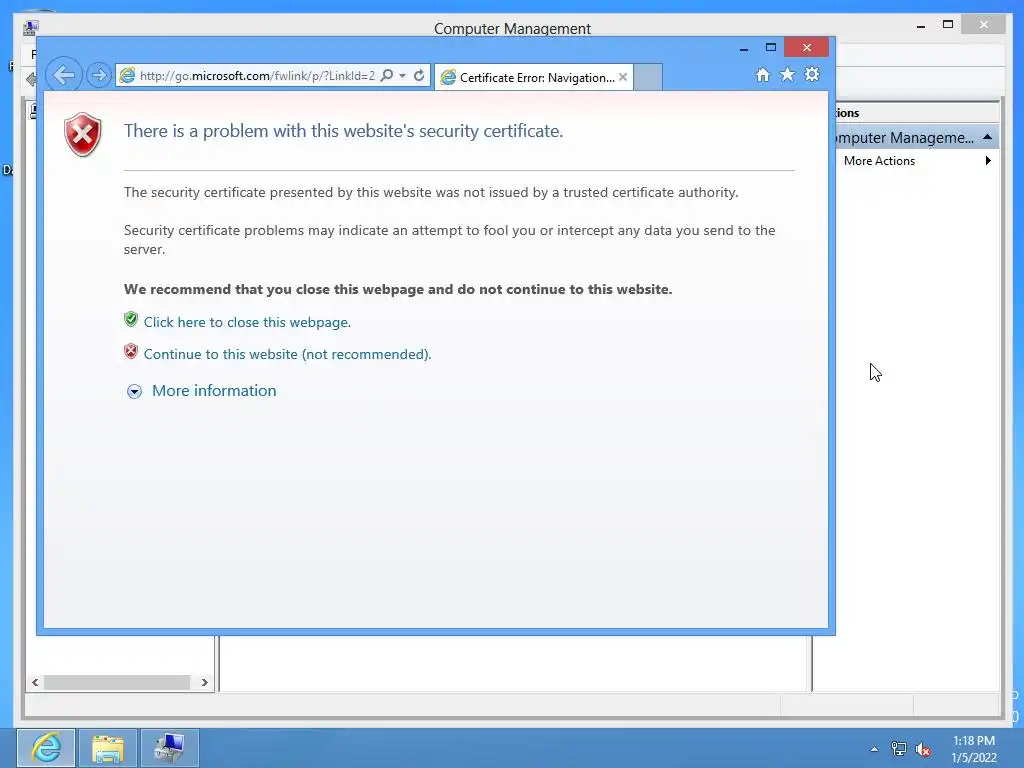Refresh the page with the reload icon
The image size is (1024, 768).
[x=419, y=76]
